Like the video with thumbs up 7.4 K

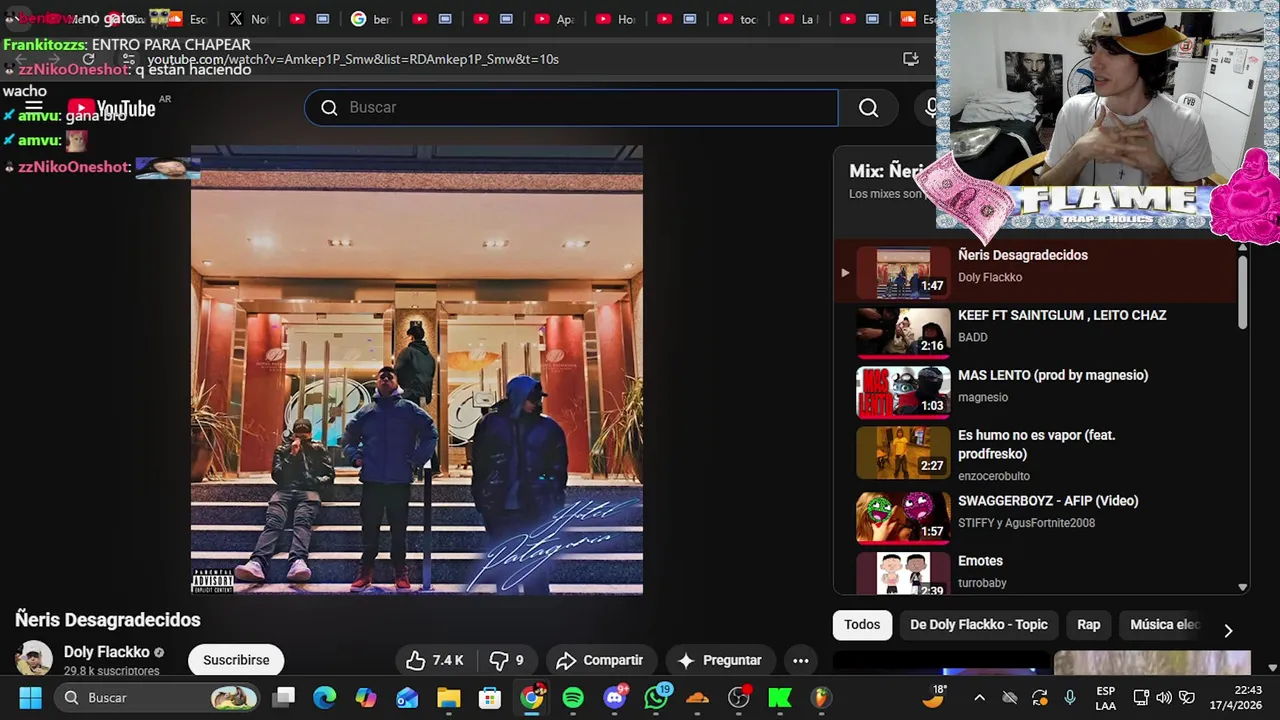click(435, 660)
